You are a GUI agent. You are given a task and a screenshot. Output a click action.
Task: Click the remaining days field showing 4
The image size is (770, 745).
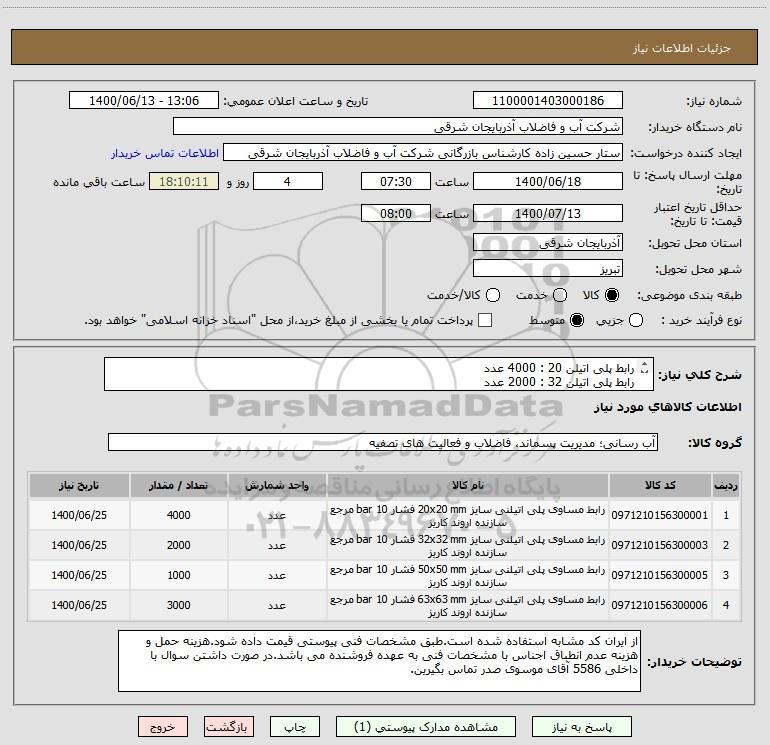288,182
